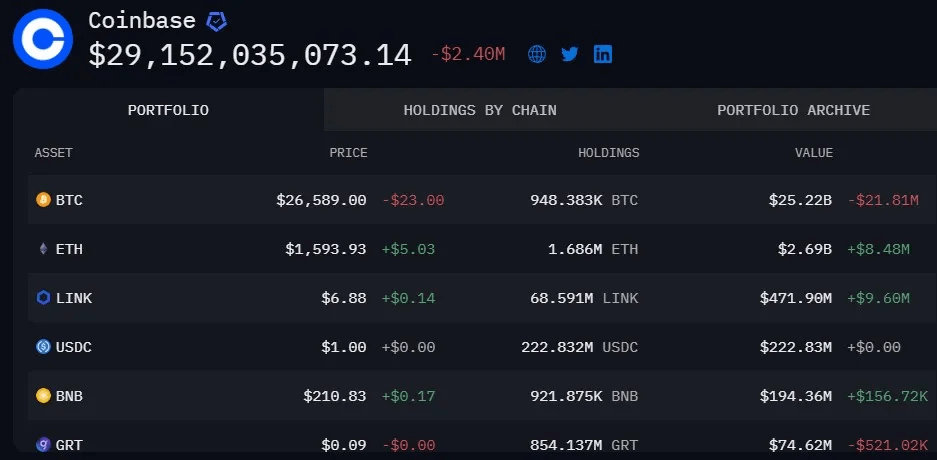Sort by the Price column header

[348, 152]
